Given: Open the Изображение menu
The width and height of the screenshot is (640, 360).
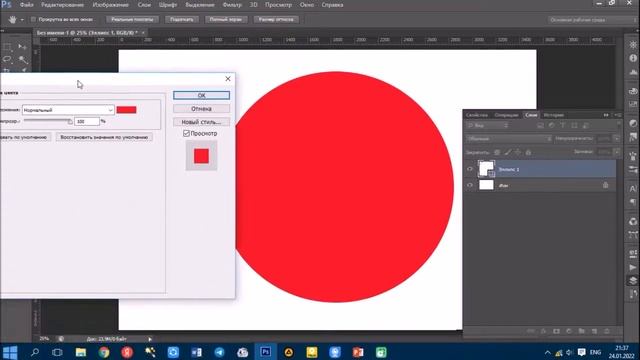Looking at the screenshot, I should [110, 5].
